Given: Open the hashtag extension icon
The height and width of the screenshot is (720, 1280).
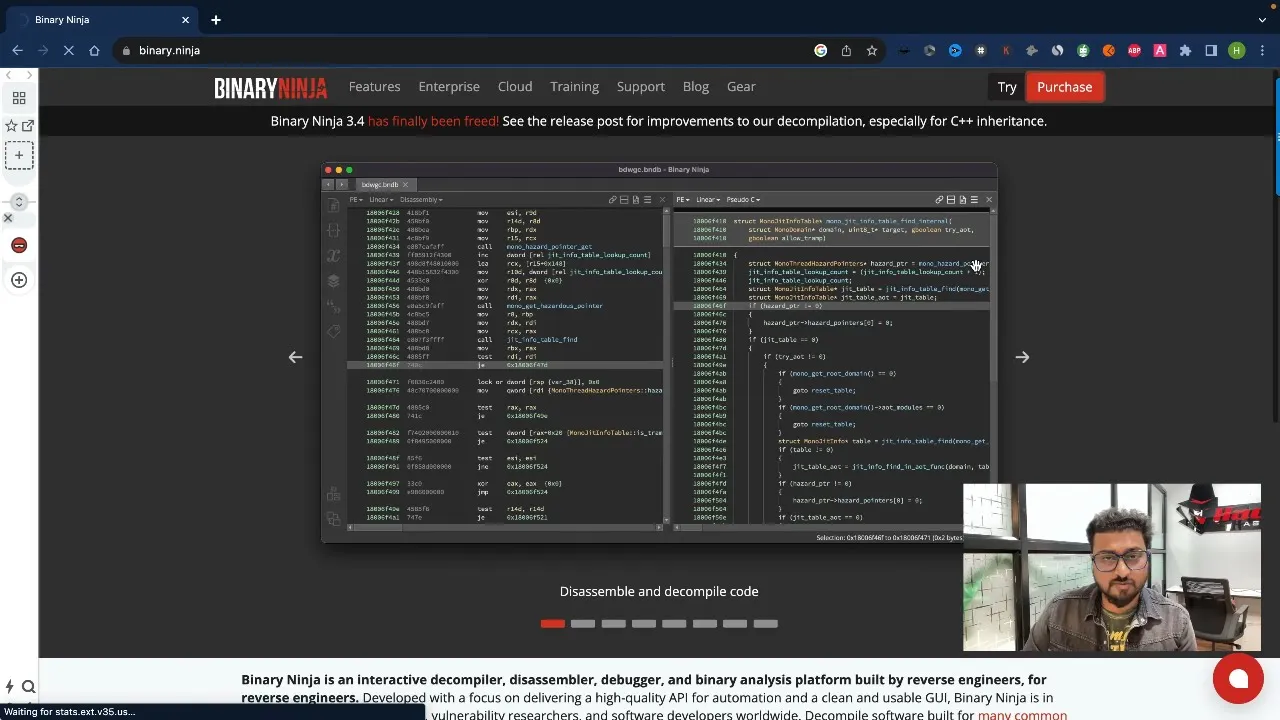Looking at the screenshot, I should click(x=981, y=50).
